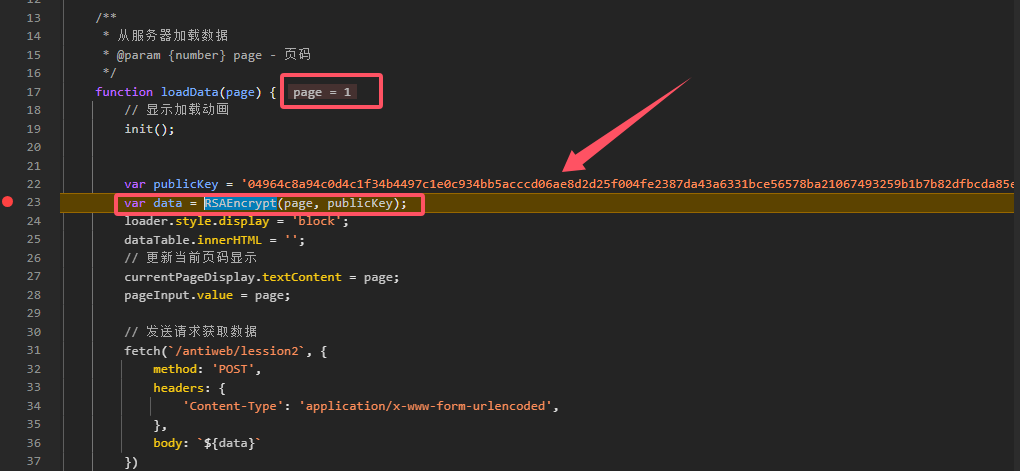Click the init() call on line 19
Screen dimensions: 1020x471
tap(149, 129)
